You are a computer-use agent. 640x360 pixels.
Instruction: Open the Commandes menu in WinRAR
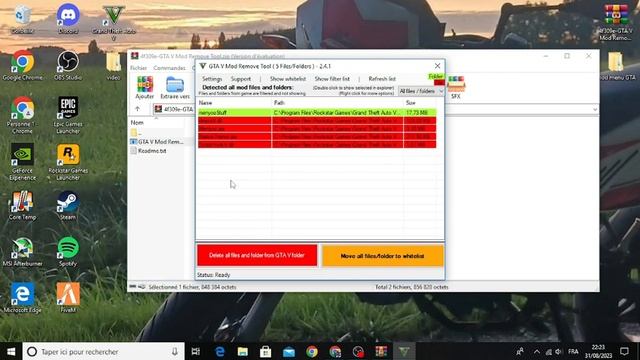169,68
